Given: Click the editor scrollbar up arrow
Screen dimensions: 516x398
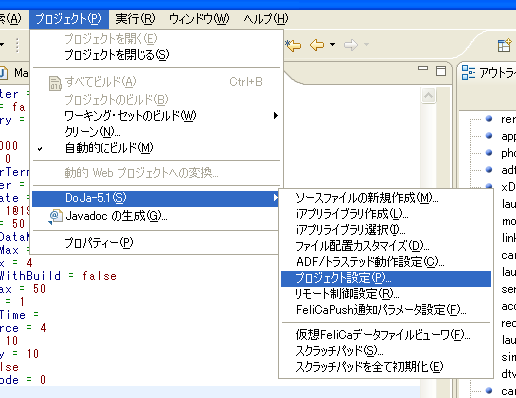Looking at the screenshot, I should (428, 96).
